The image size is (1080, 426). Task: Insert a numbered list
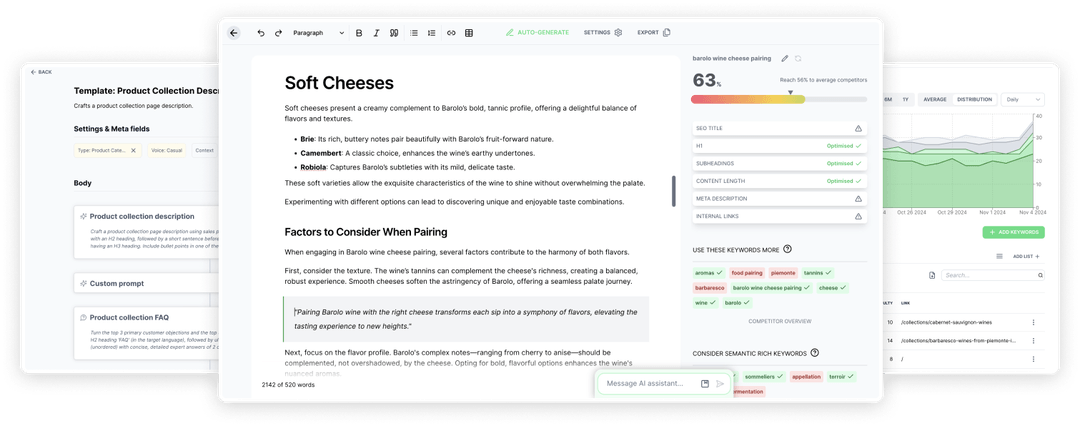432,33
